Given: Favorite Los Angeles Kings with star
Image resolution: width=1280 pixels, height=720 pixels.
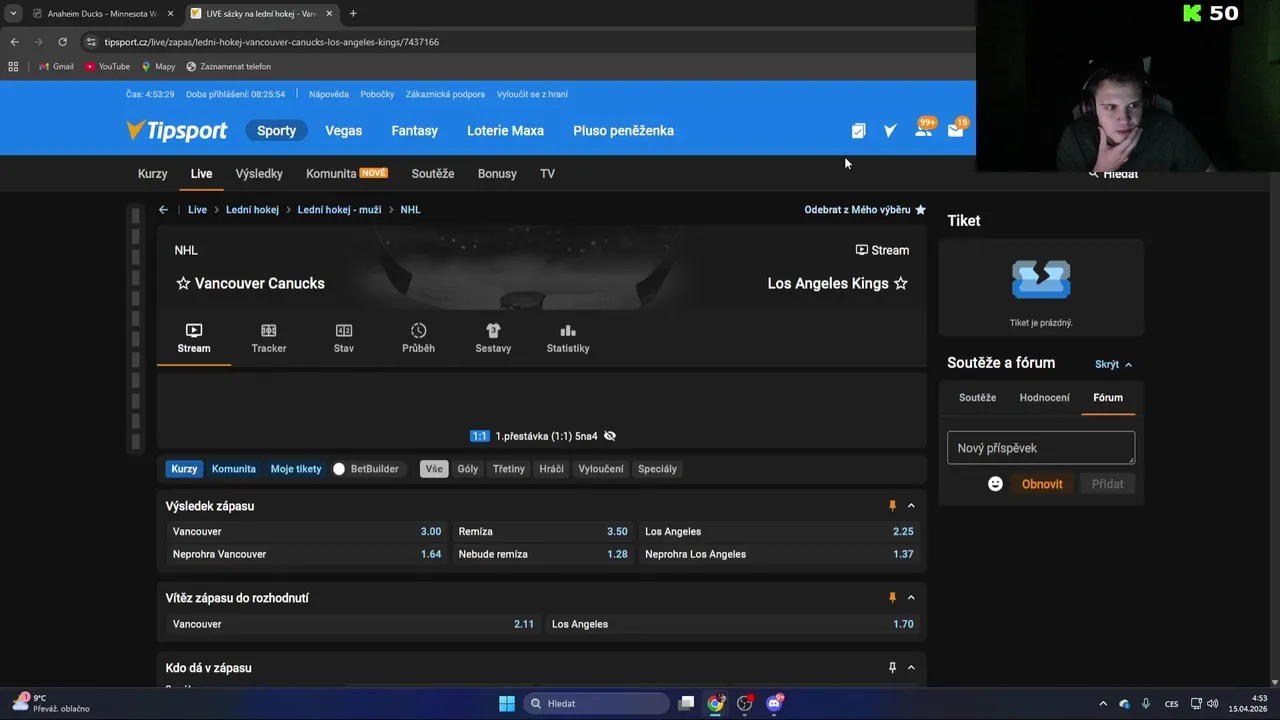Looking at the screenshot, I should point(901,283).
